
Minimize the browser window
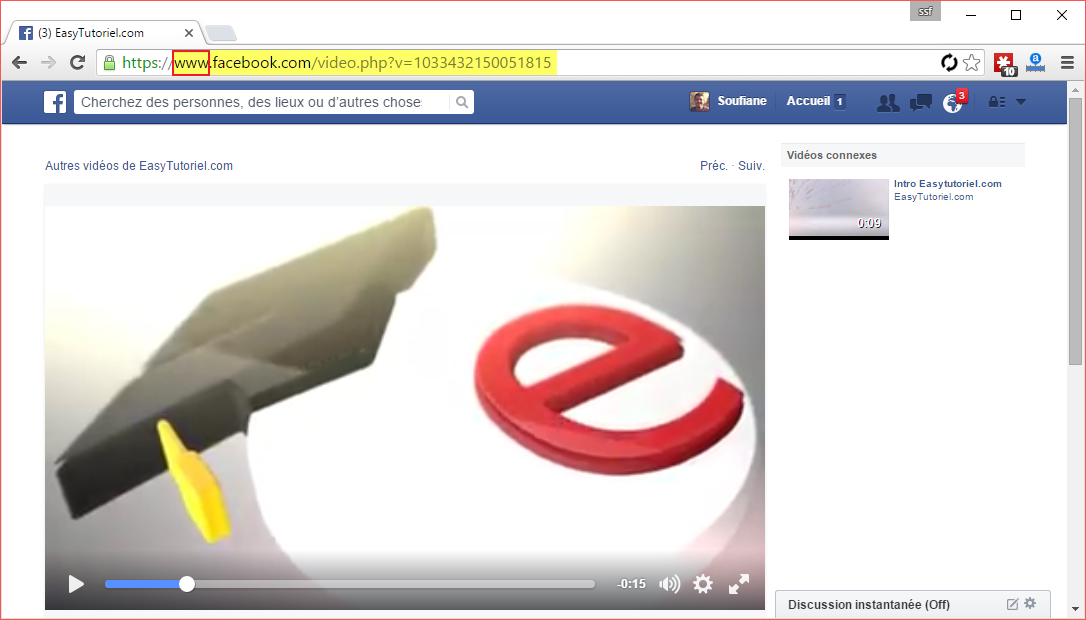pyautogui.click(x=971, y=15)
